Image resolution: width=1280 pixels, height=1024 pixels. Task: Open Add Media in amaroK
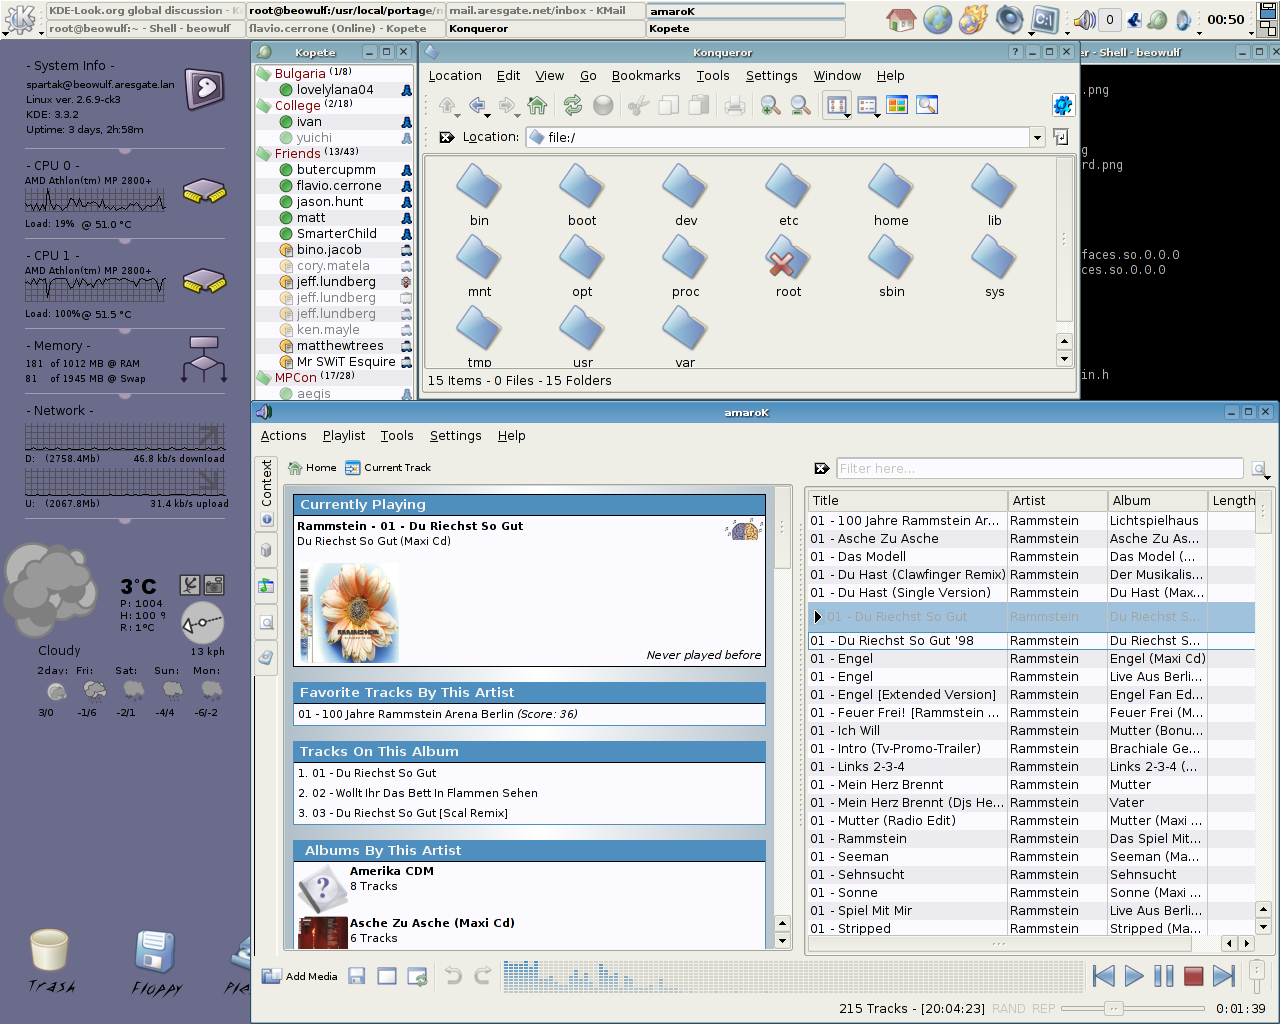click(299, 976)
